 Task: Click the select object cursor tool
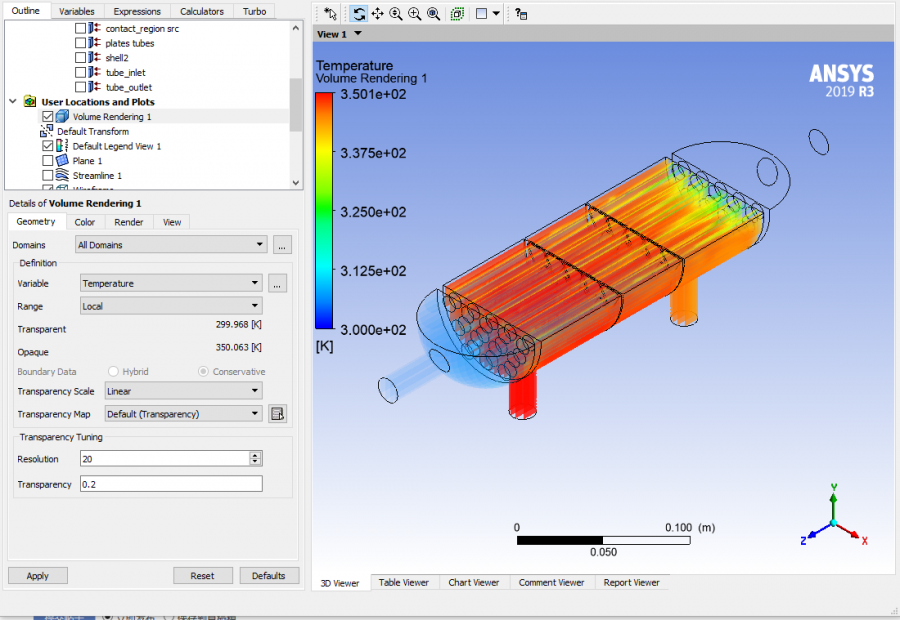tap(331, 14)
